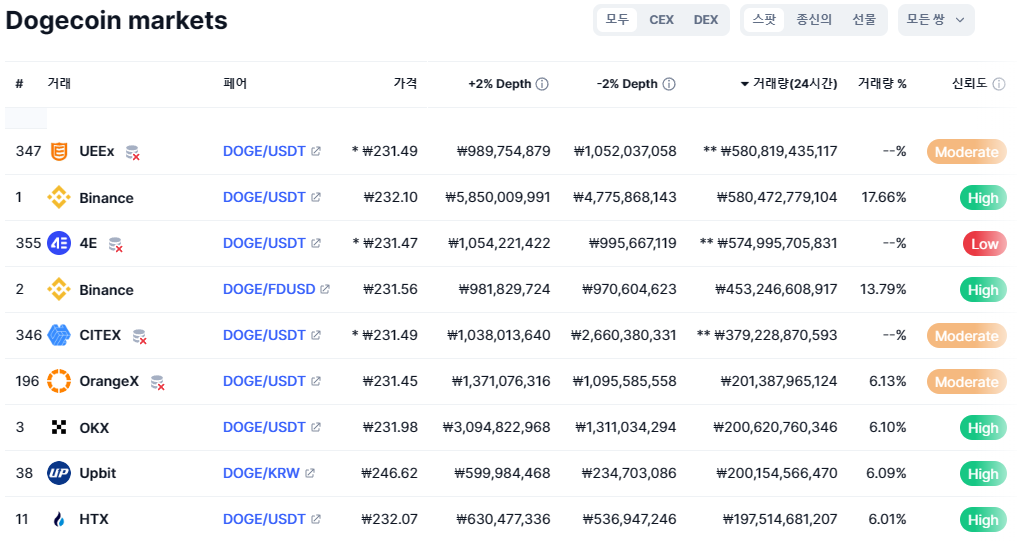Image resolution: width=1017 pixels, height=541 pixels.
Task: Open external link icon in 4E row
Action: (316, 243)
